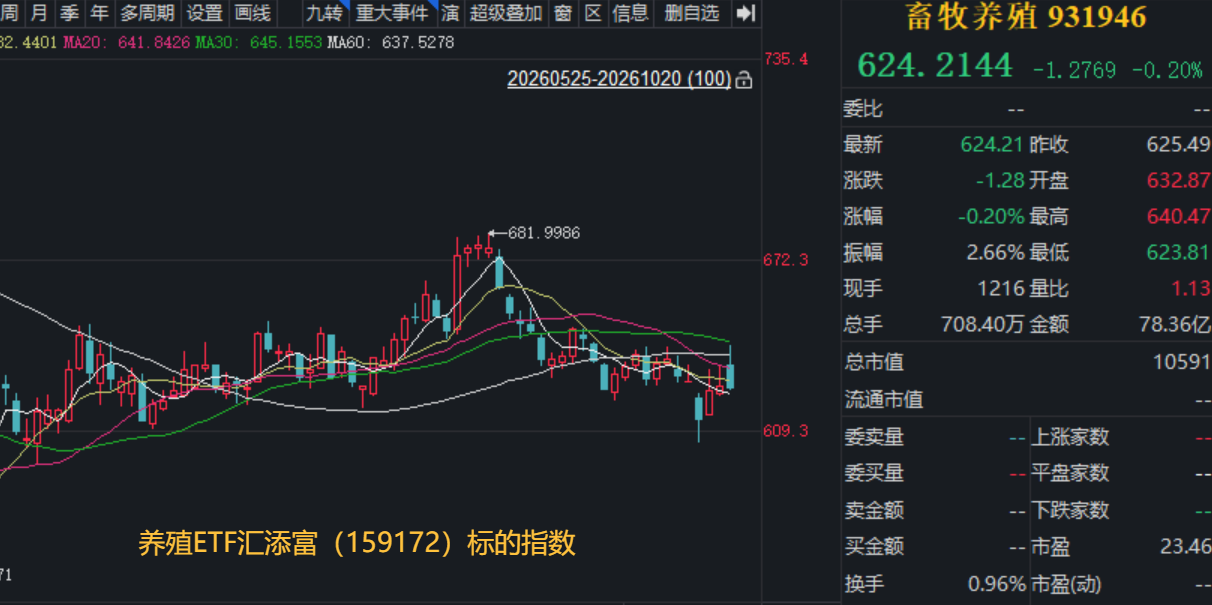
Task: Toggle the lock icon beside the date range
Action: (x=743, y=80)
